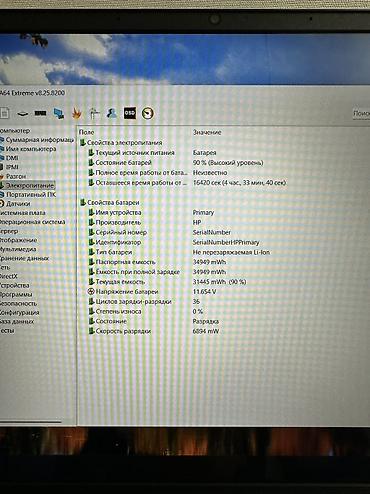Expand the Операционная система category
Screen dimensions: 370x494
click(x=33, y=222)
